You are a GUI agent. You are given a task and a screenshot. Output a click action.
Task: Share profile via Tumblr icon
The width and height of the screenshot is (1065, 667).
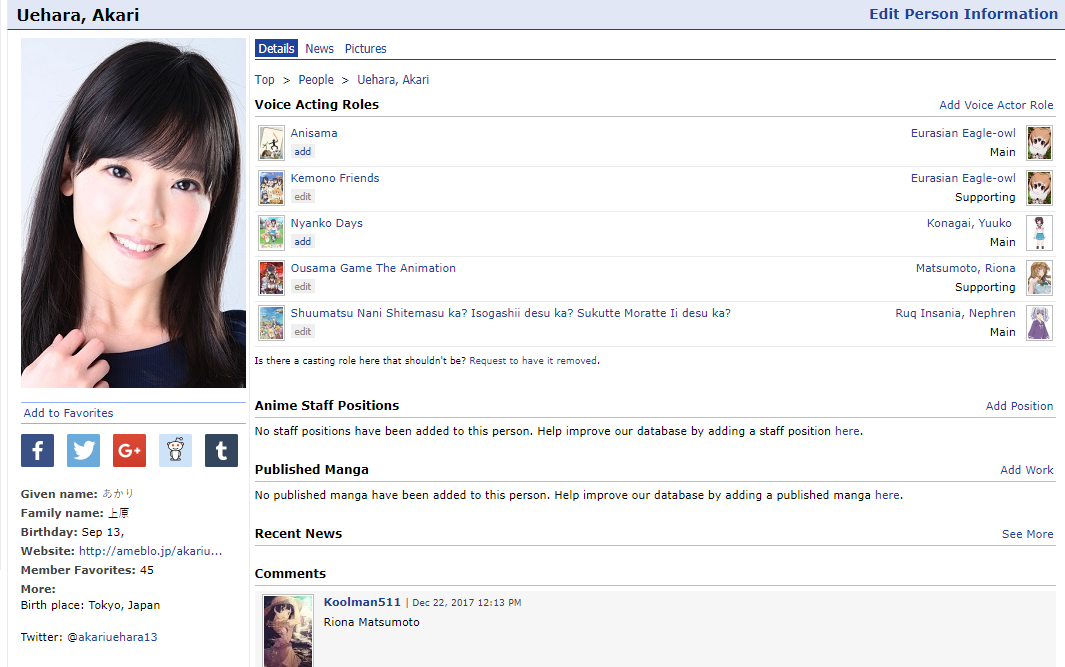tap(221, 450)
